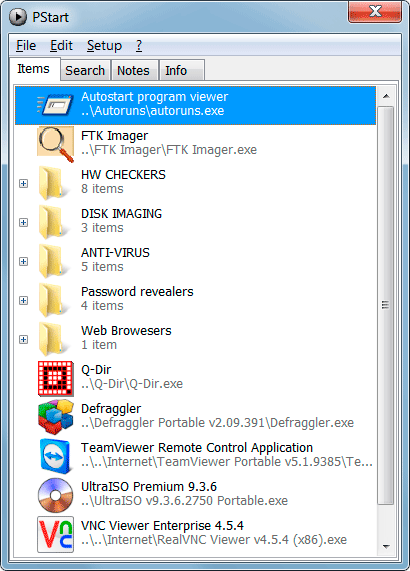Click the 'ANTI-VIRUS' group label

[115, 253]
